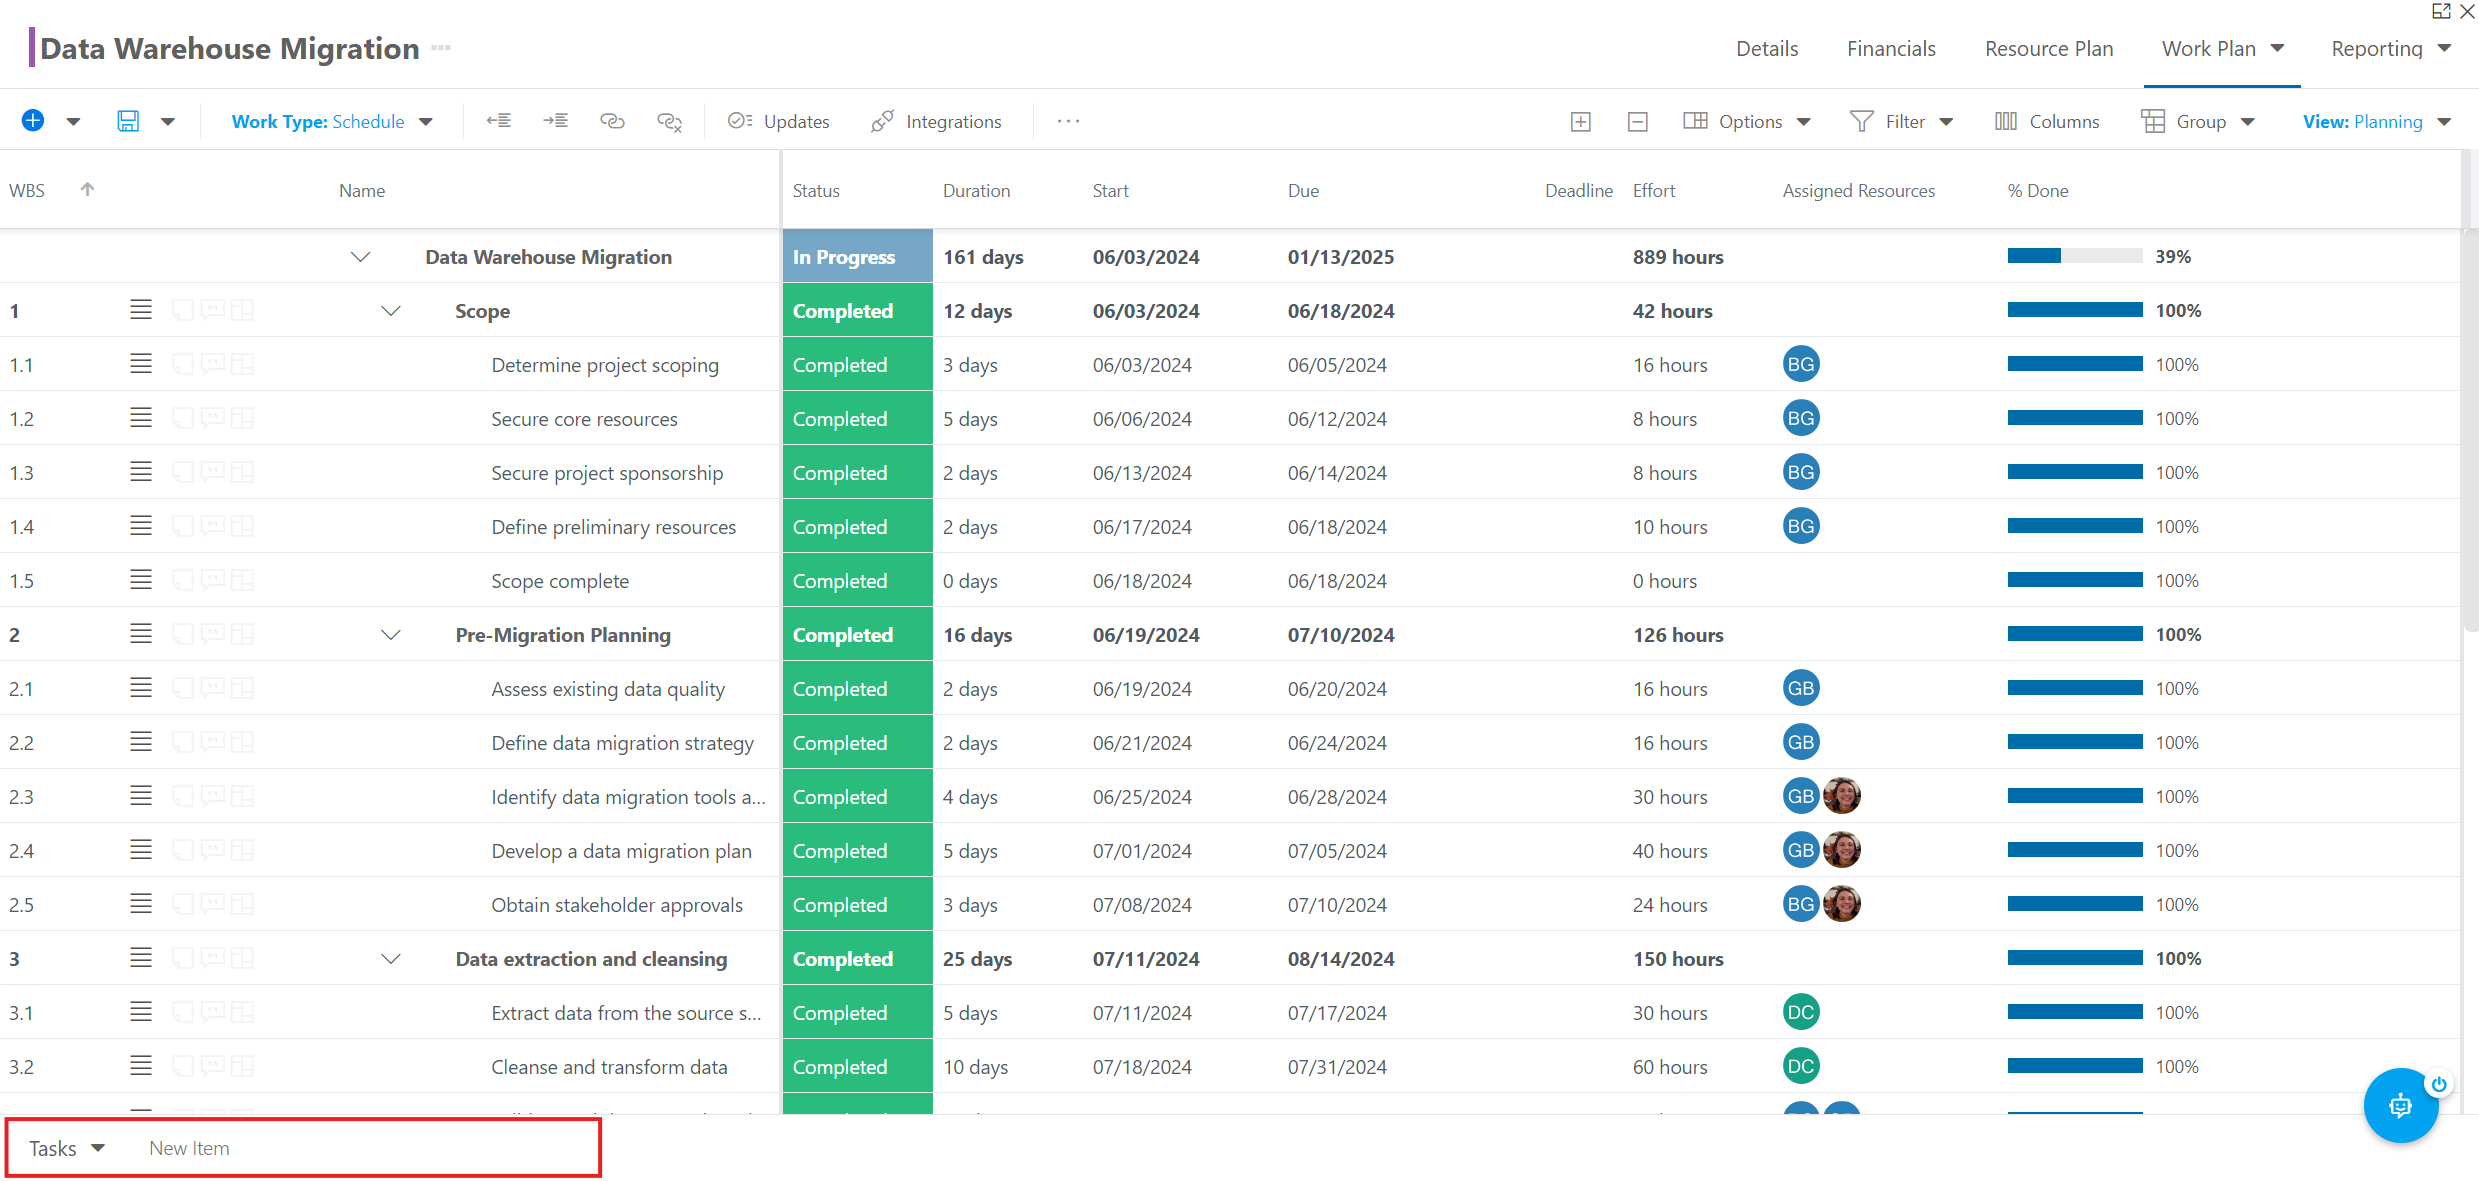
Task: Open the Tasks type dropdown at bottom
Action: 67,1148
